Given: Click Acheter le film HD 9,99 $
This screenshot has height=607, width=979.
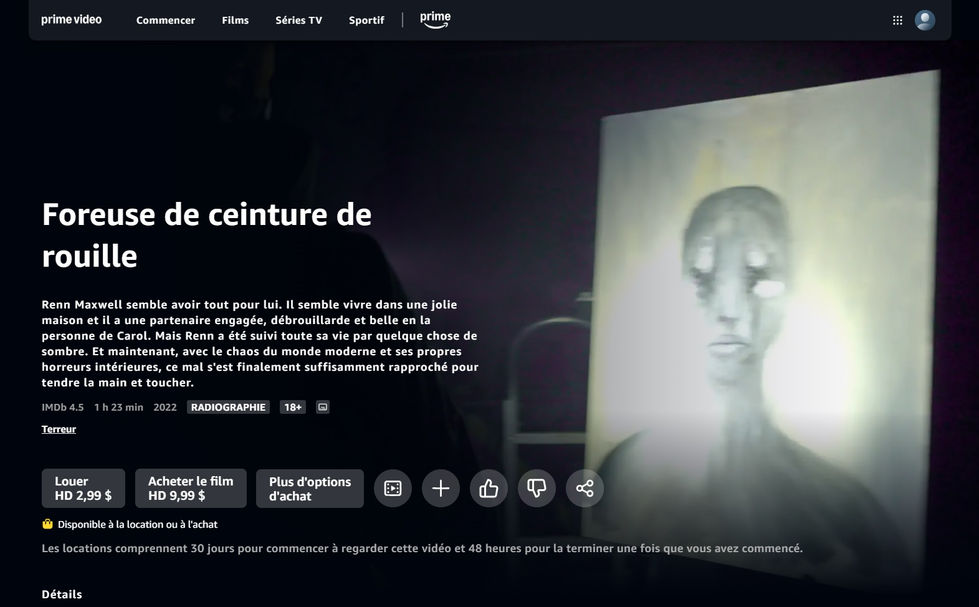Looking at the screenshot, I should pos(190,488).
